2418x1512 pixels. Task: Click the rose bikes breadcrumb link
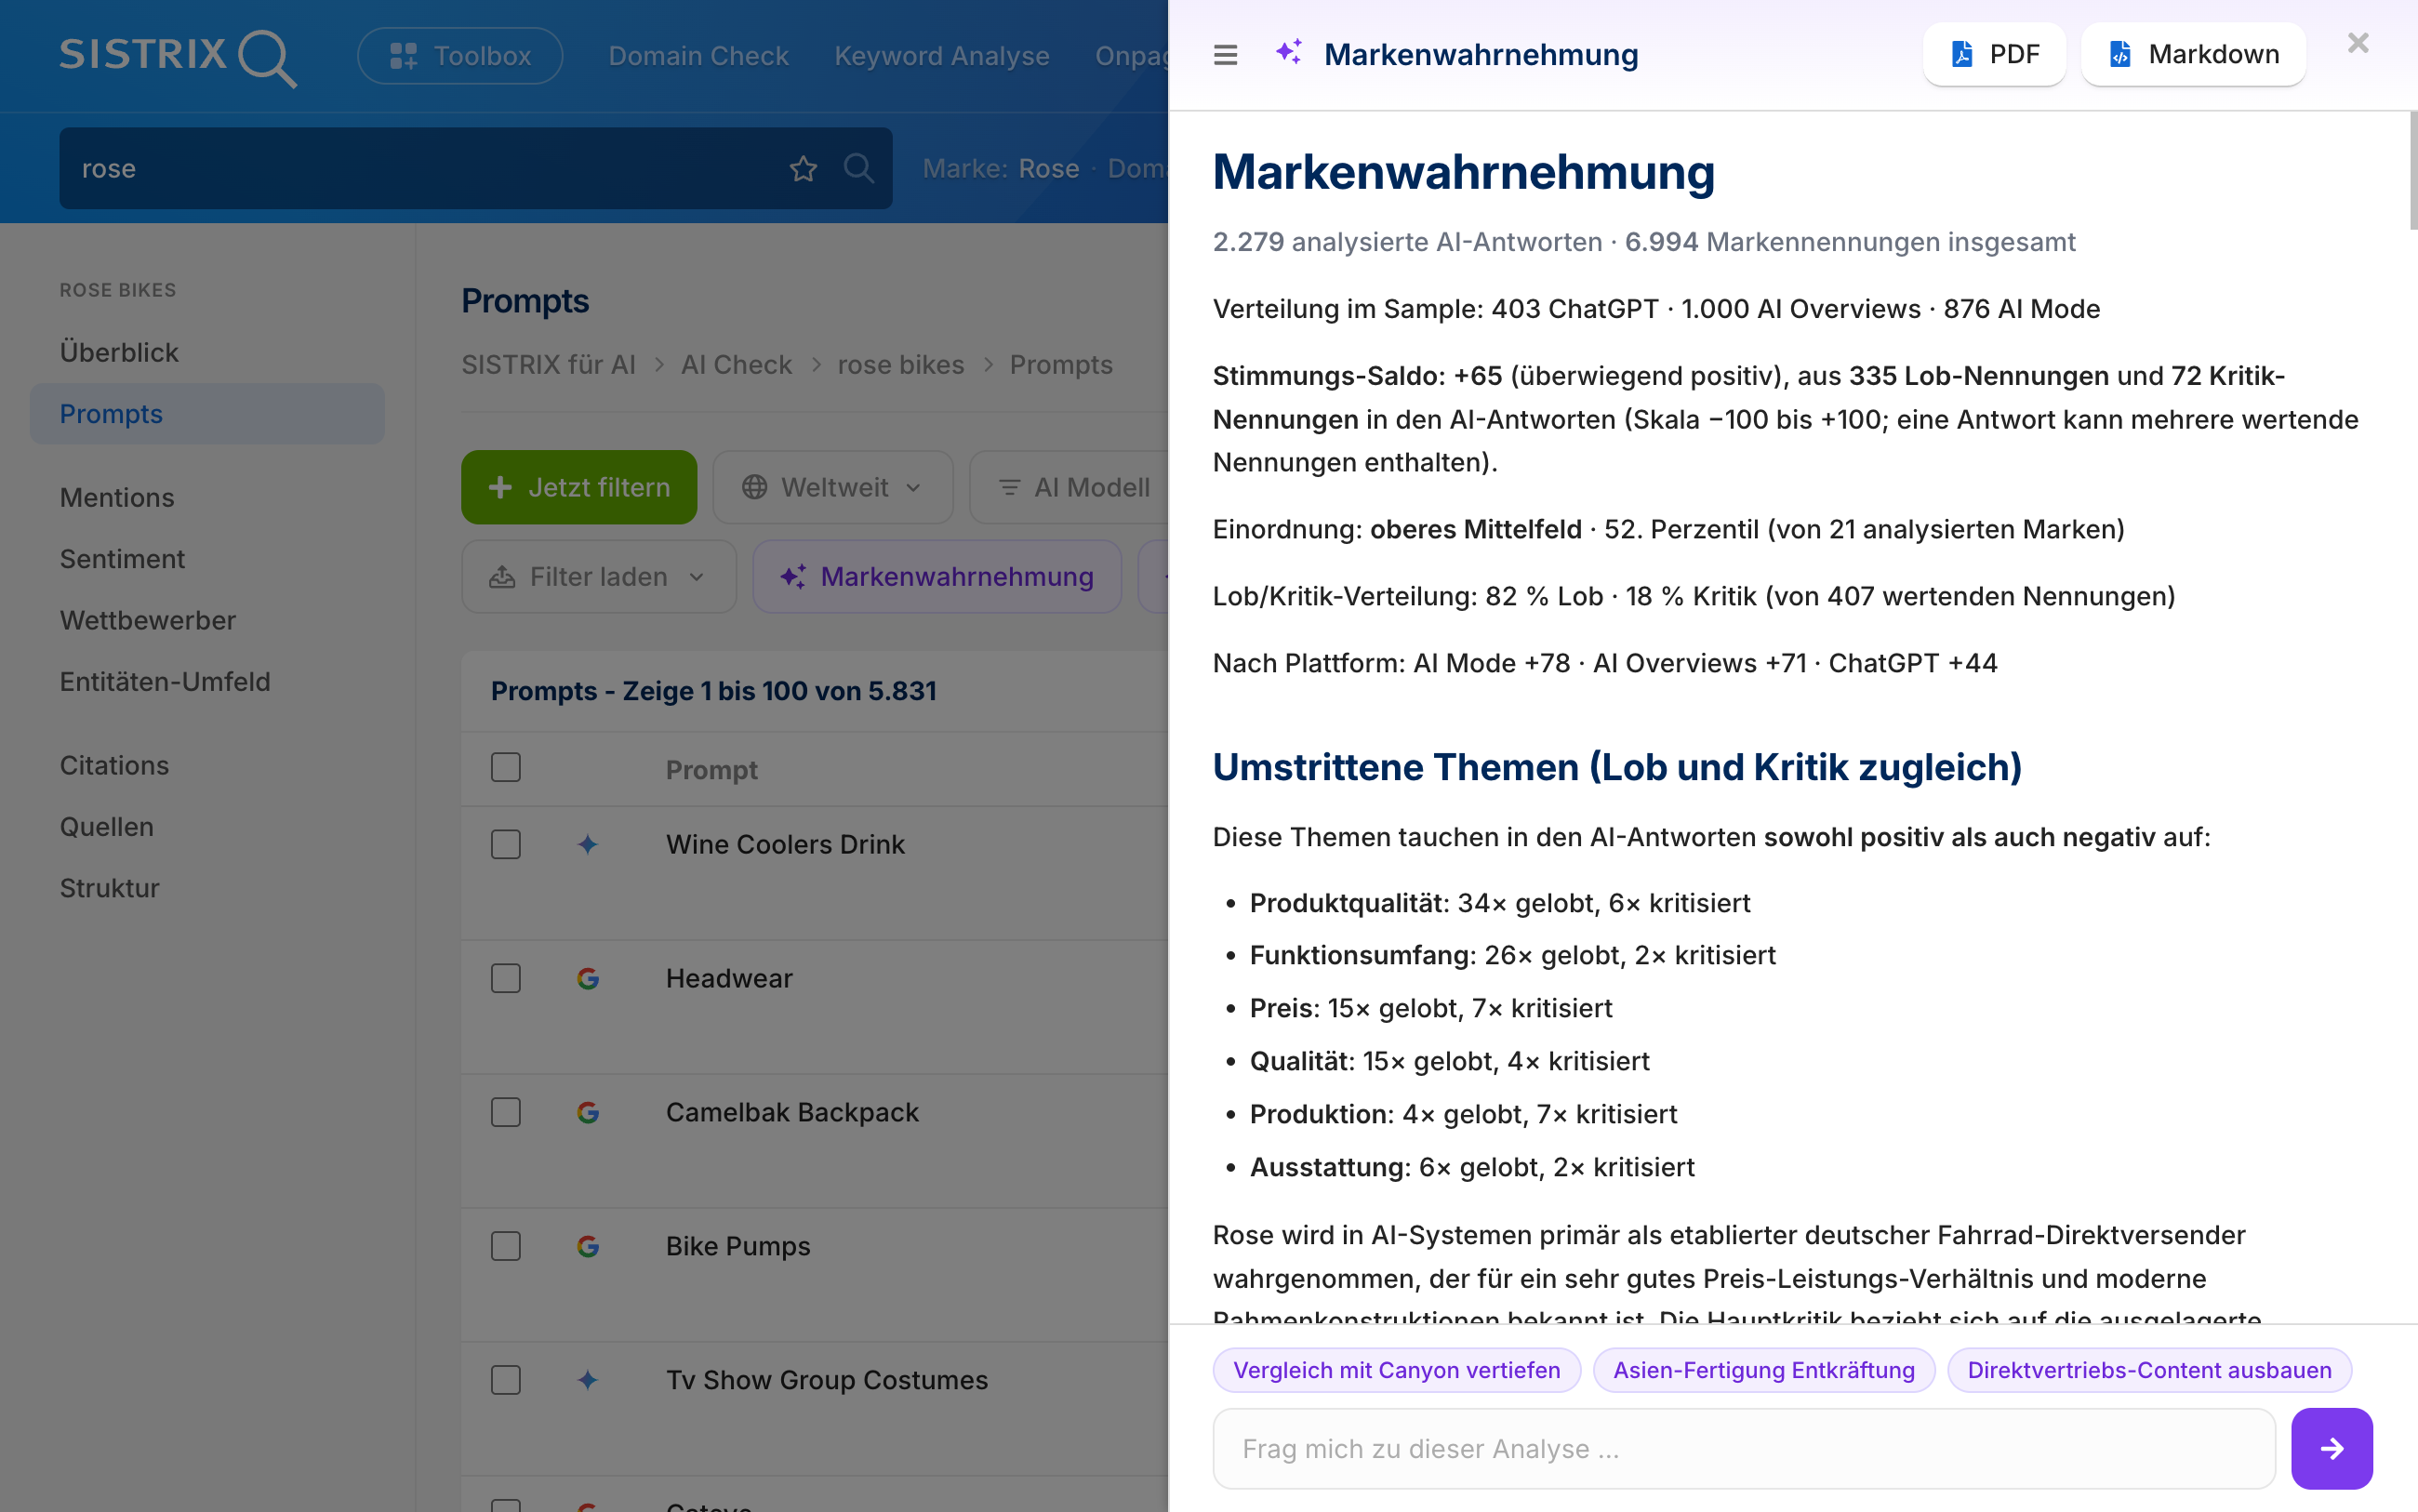tap(901, 365)
